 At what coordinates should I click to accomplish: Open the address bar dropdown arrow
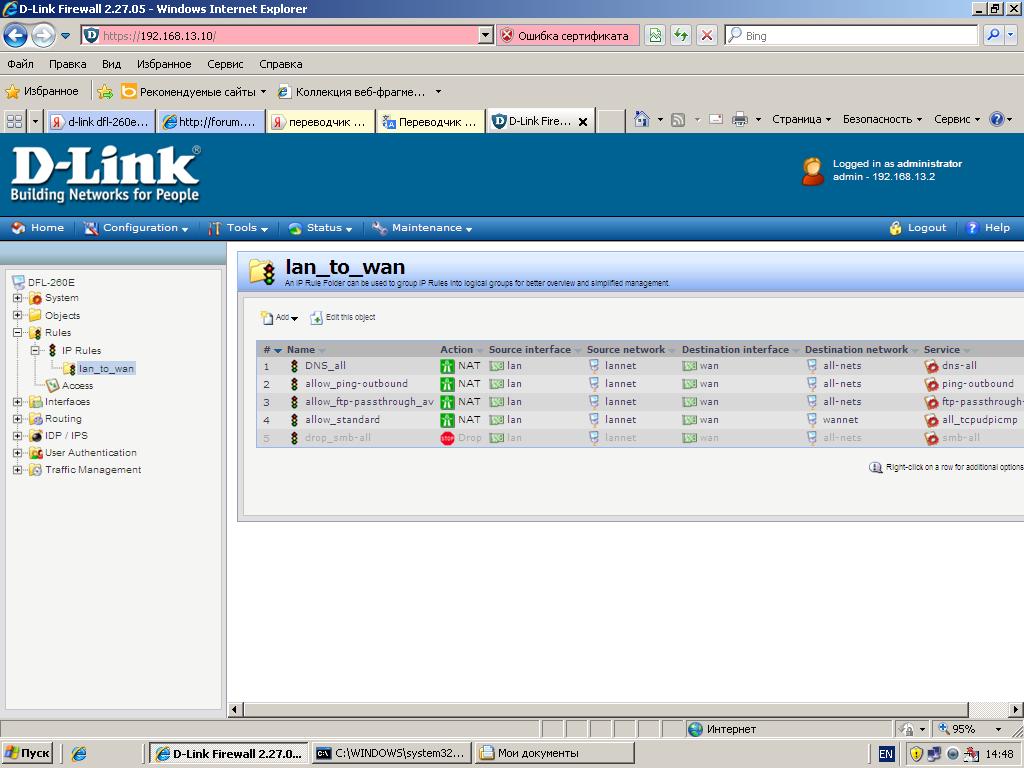tap(485, 35)
